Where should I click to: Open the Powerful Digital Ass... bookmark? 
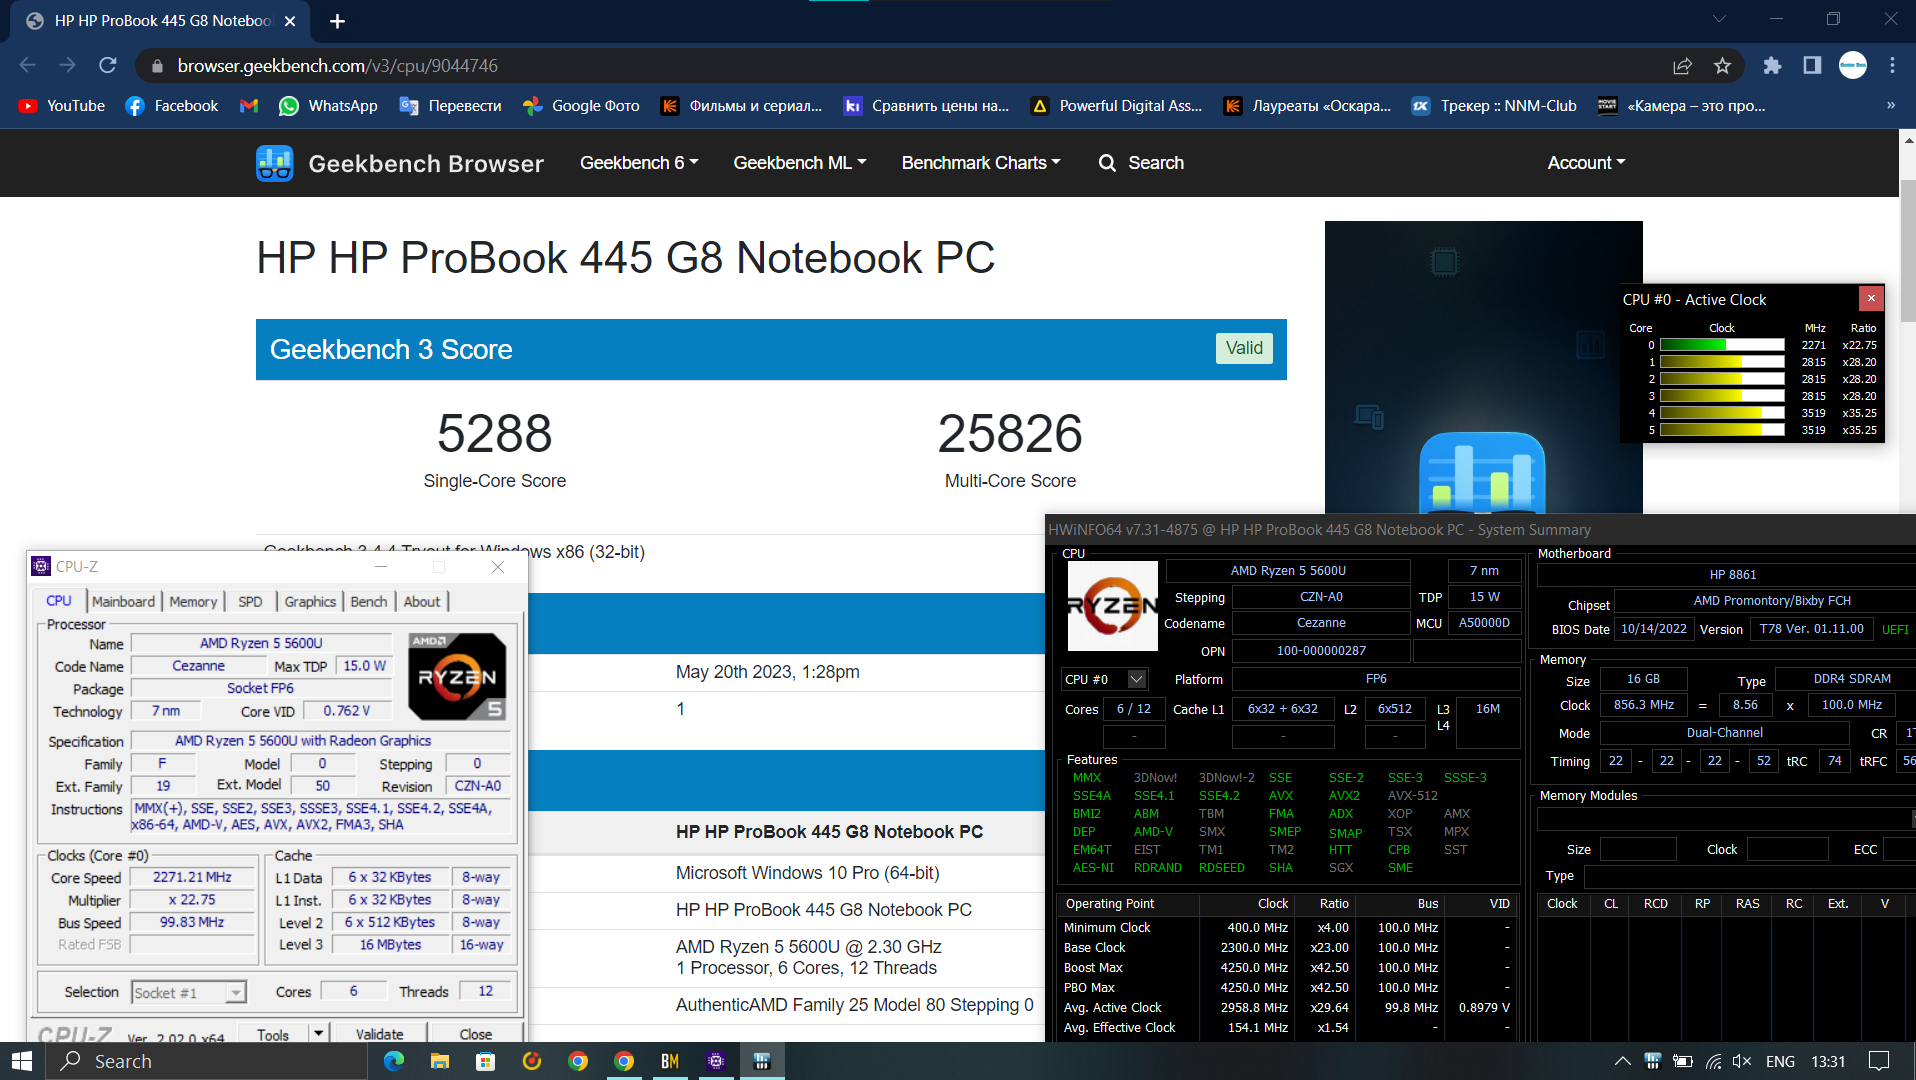coord(1116,106)
